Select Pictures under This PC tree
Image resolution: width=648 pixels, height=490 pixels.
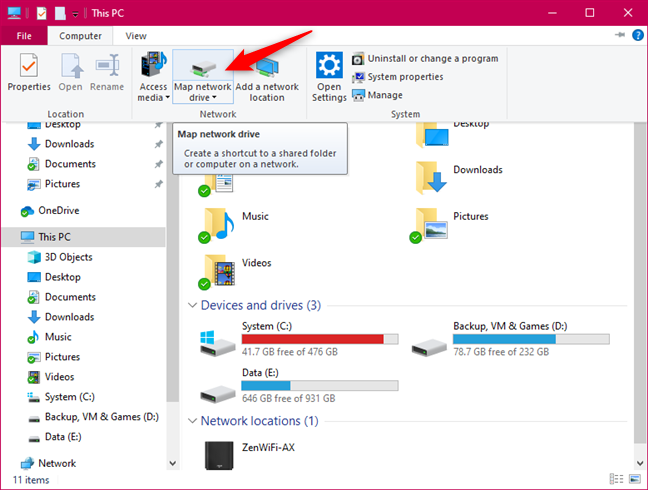pos(62,357)
